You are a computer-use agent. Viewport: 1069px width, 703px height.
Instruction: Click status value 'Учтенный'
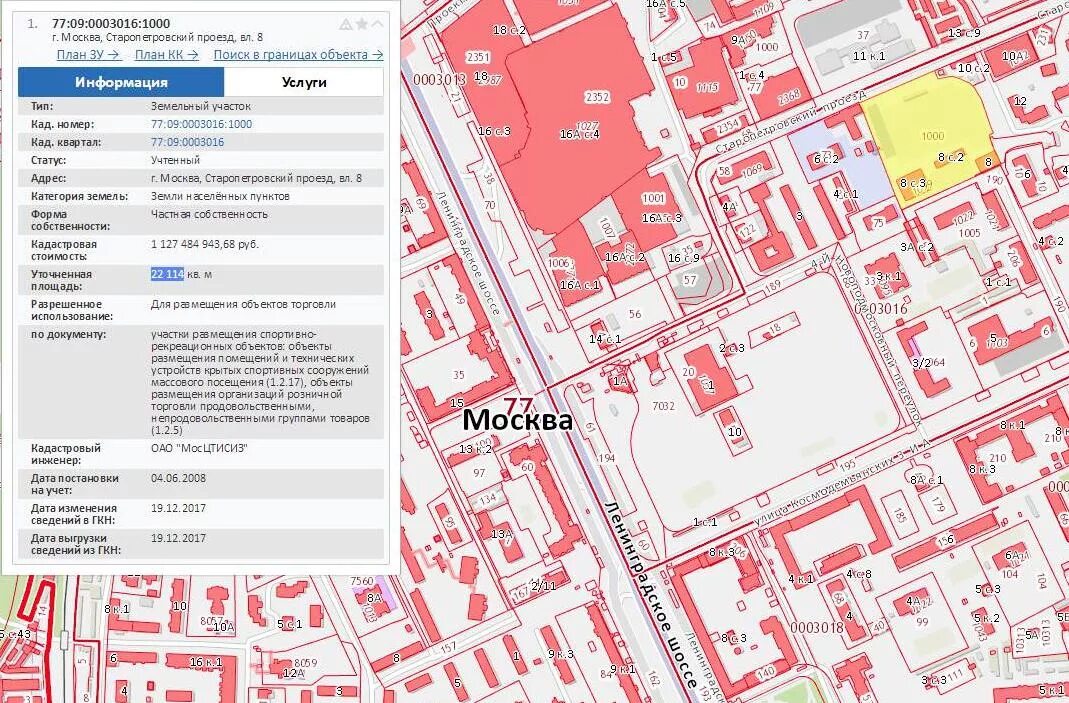click(175, 160)
